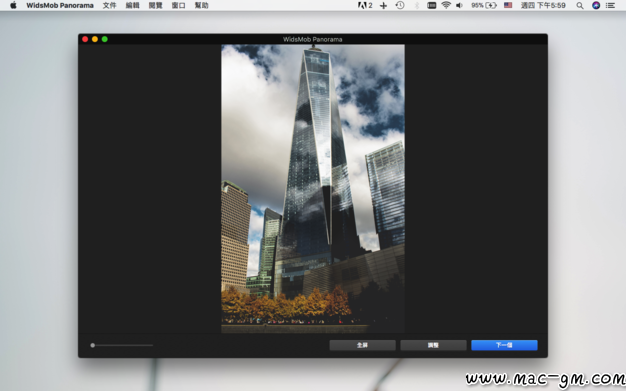
Task: Open the Notification Center list icon
Action: click(x=610, y=5)
